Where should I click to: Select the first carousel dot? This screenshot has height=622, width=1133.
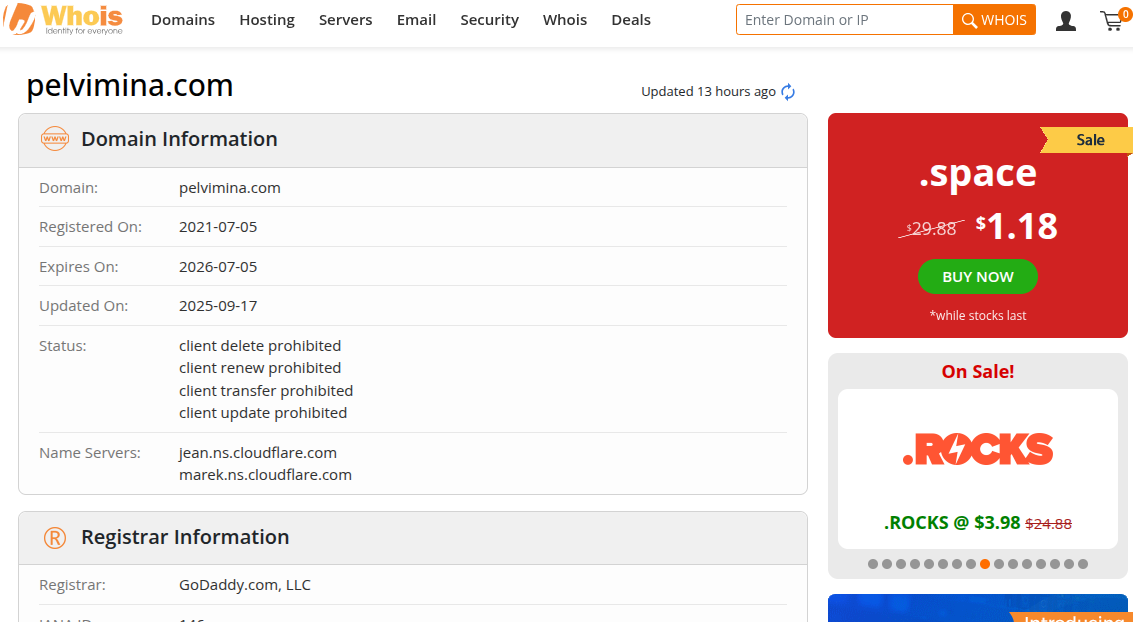pos(873,564)
